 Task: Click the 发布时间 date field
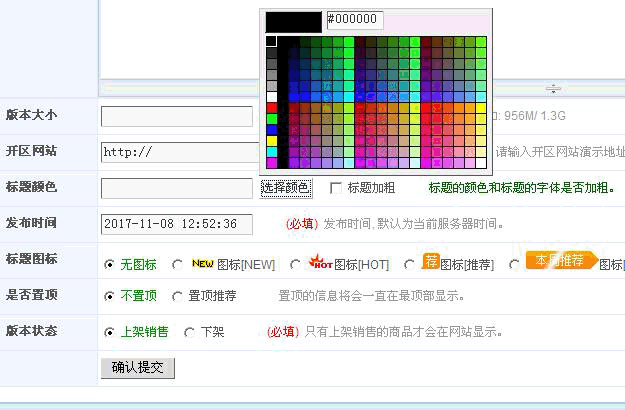pyautogui.click(x=177, y=224)
